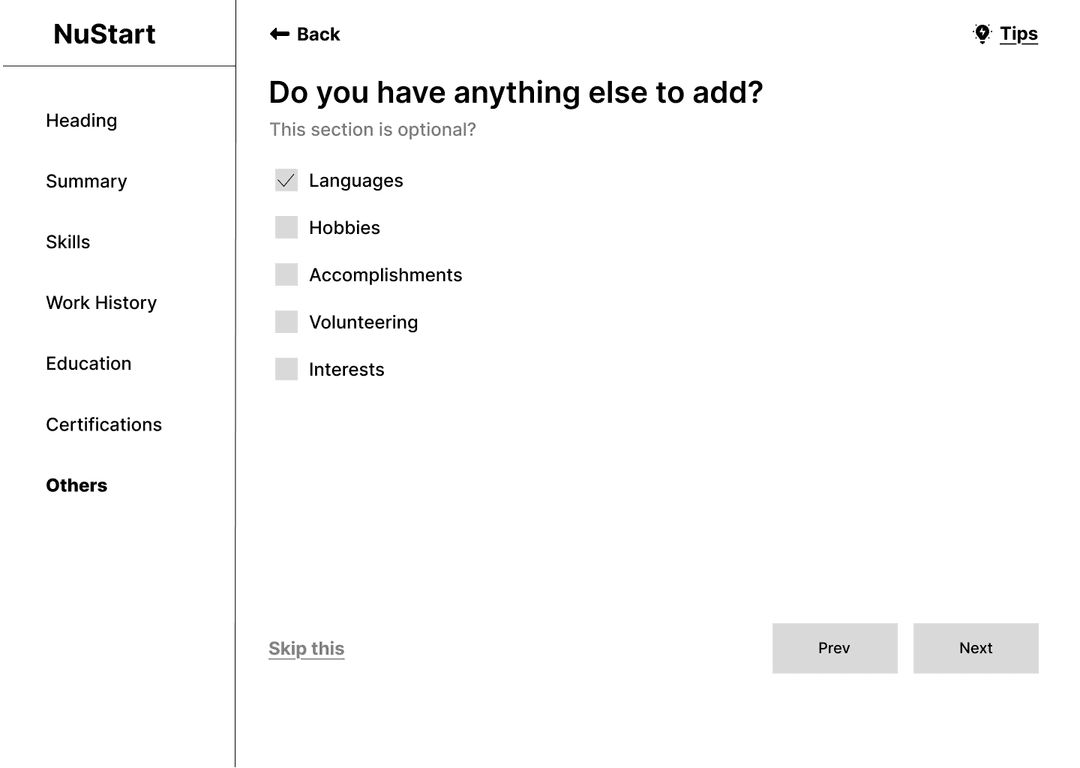Screen dimensions: 1080x768
Task: Click the Back text link
Action: click(x=318, y=34)
